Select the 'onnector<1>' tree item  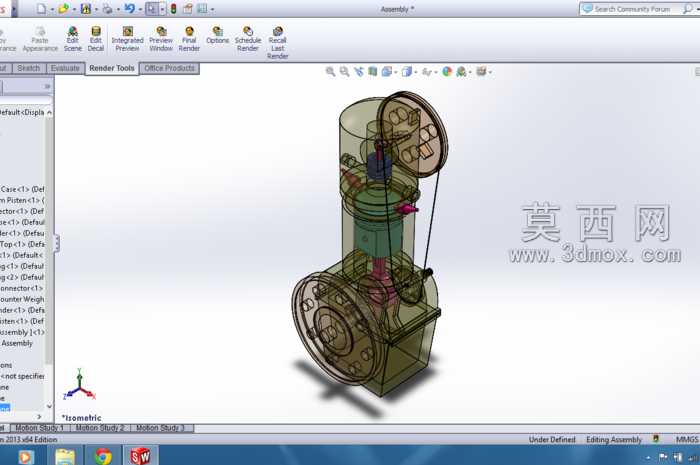point(22,288)
